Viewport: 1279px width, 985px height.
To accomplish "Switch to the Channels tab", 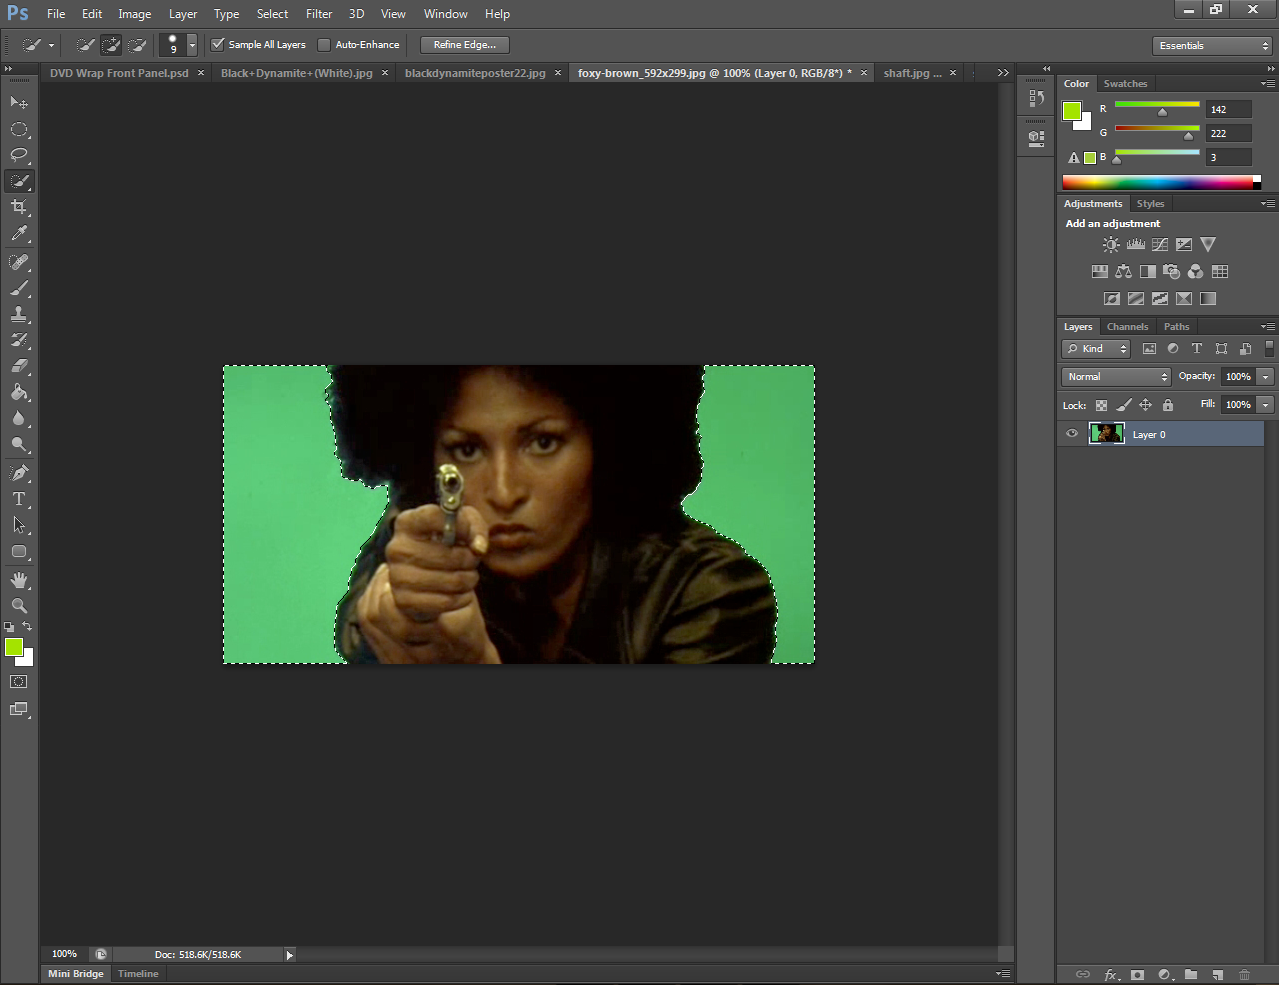I will (x=1127, y=327).
